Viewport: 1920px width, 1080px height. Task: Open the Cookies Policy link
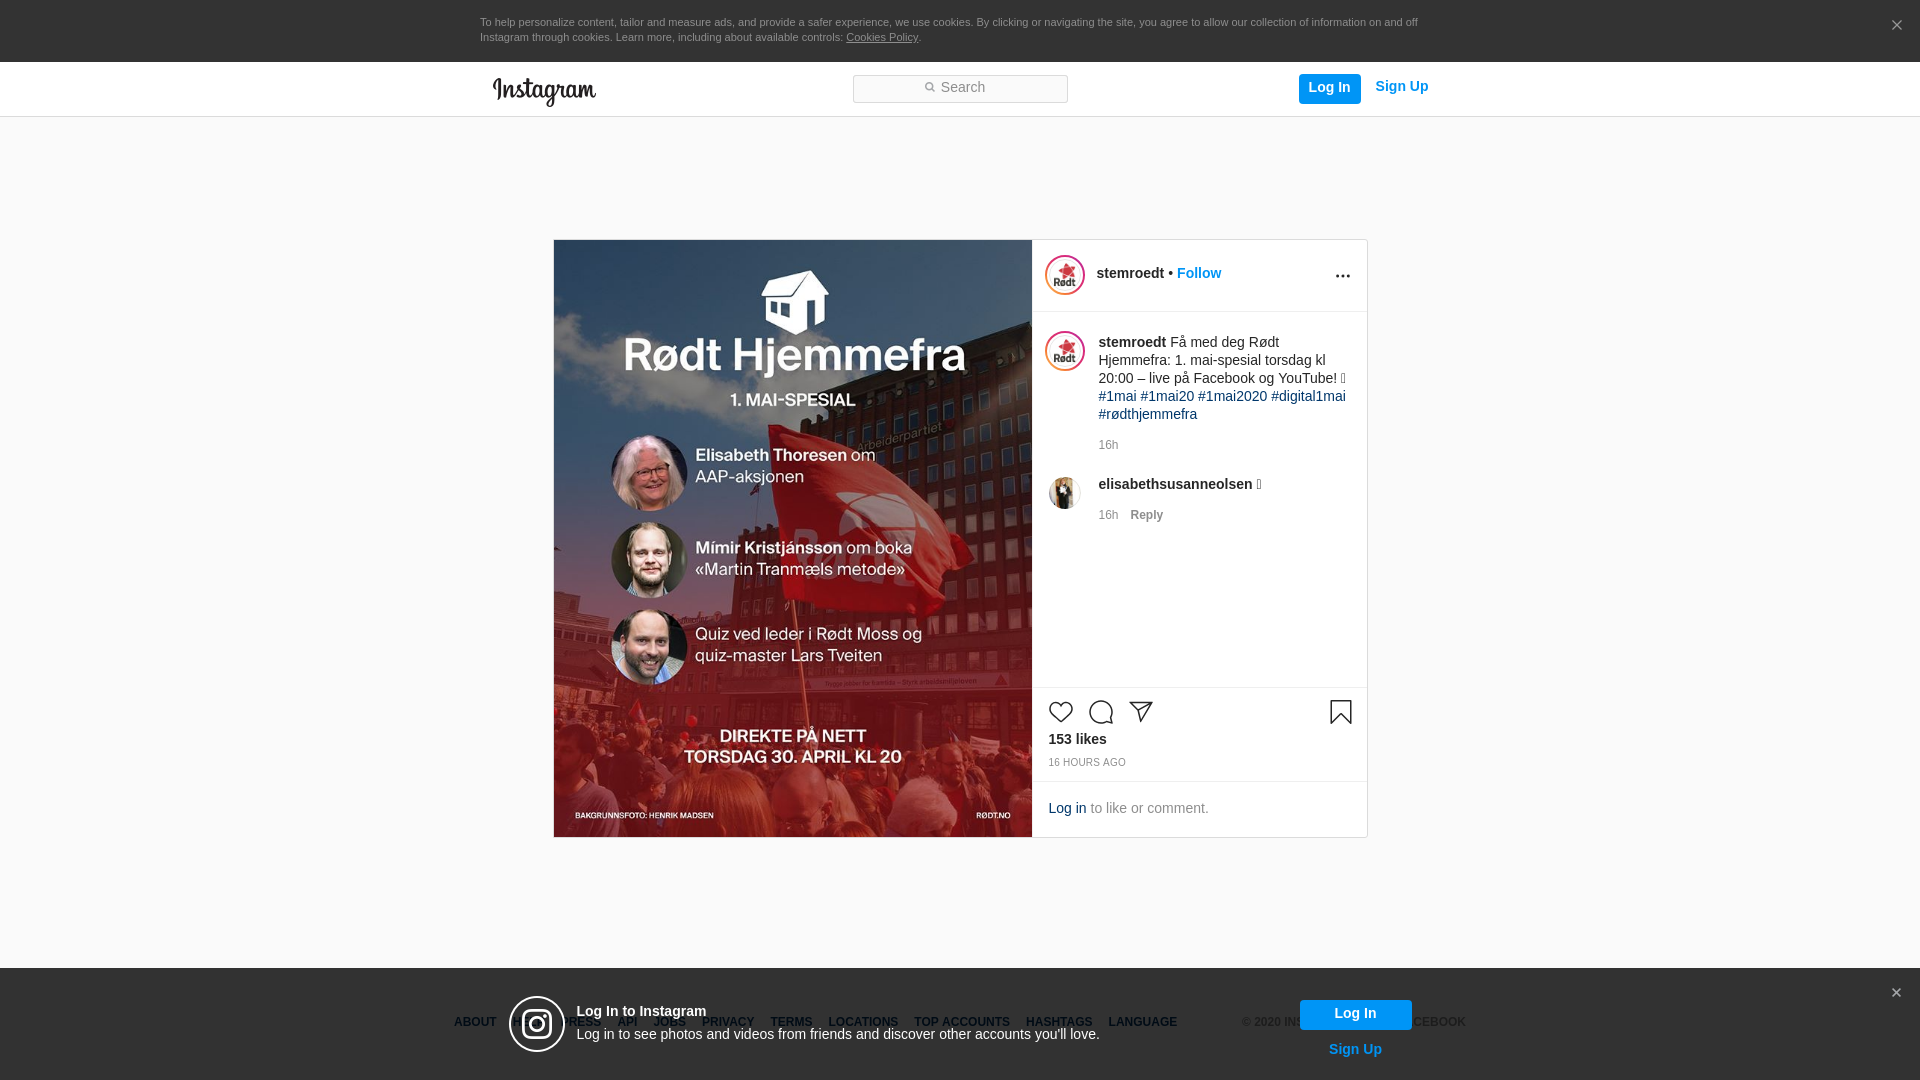(881, 37)
